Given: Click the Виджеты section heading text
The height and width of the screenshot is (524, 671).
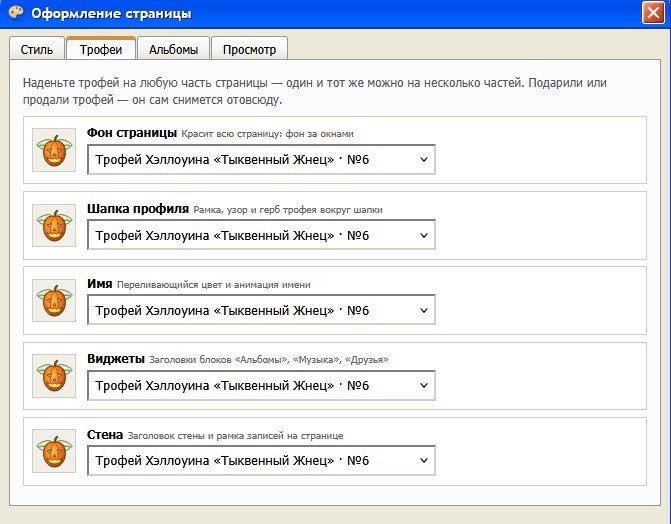Looking at the screenshot, I should 116,359.
